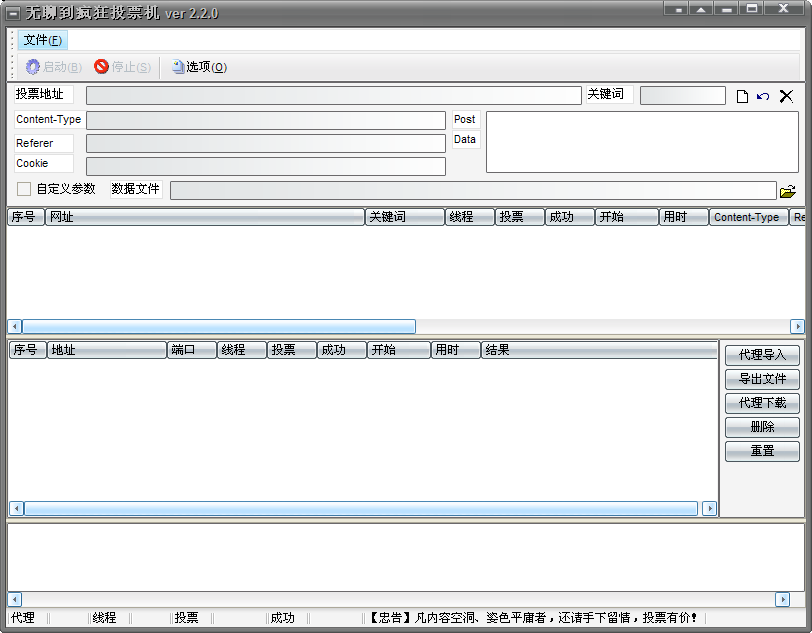The width and height of the screenshot is (812, 633).
Task: Click inside the 投票地址 input field
Action: (x=330, y=95)
